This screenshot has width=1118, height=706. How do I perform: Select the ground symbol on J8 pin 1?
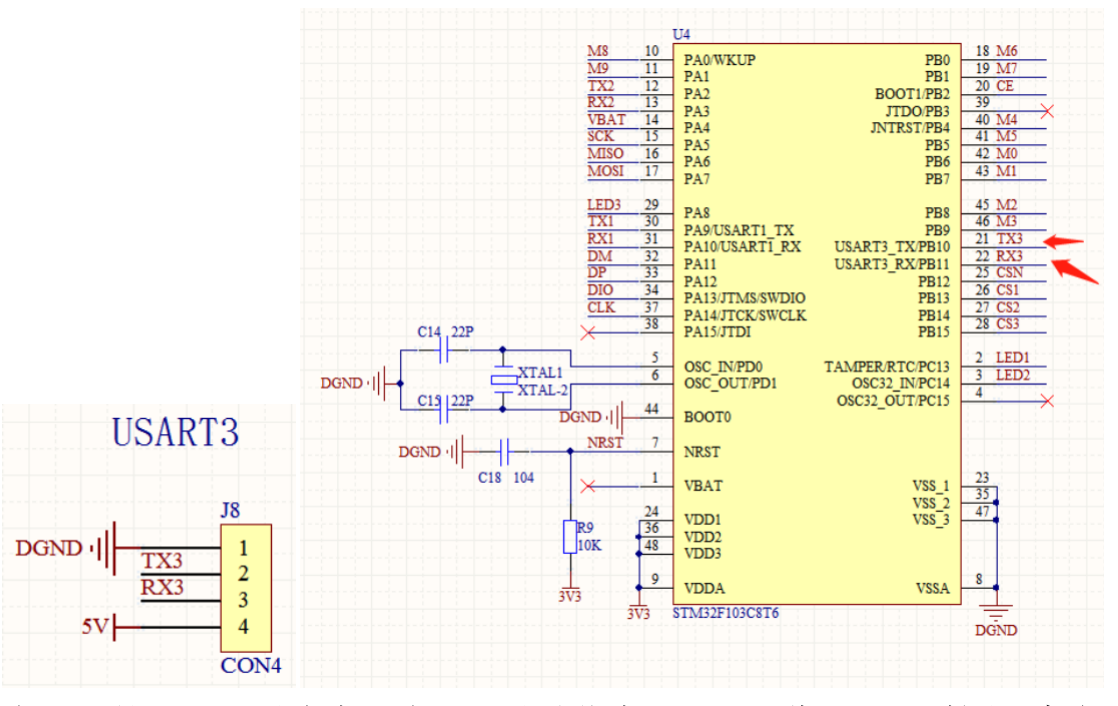104,548
